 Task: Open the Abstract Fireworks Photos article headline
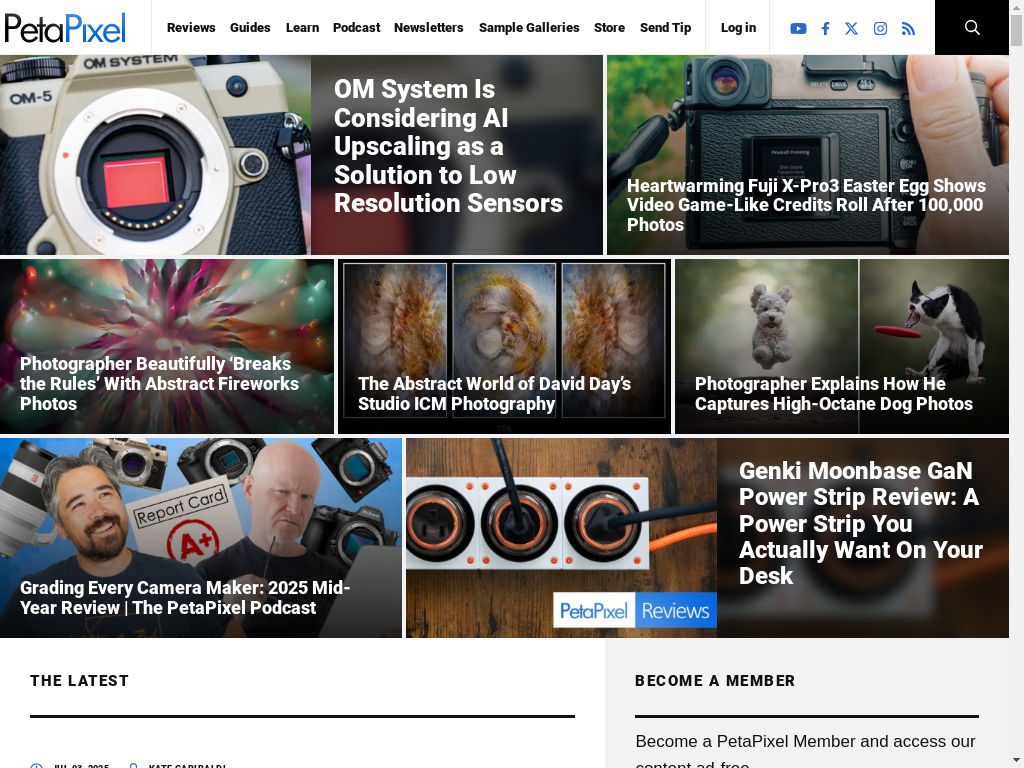pos(159,383)
